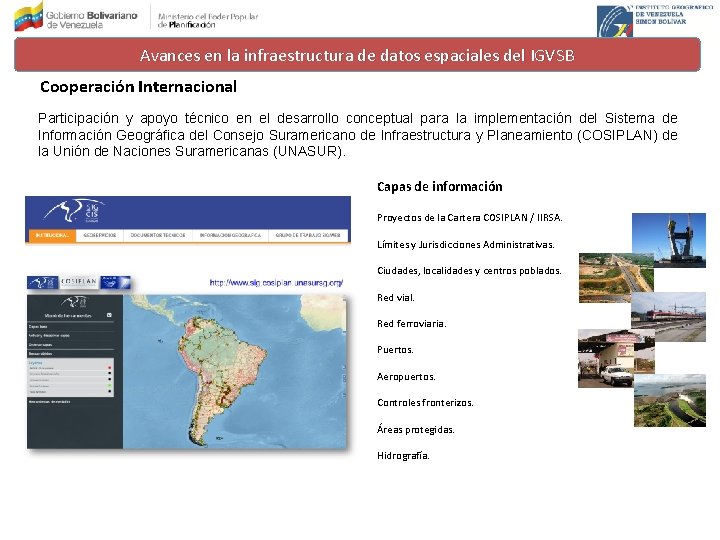Click the 'Capas de información' heading

[439, 186]
